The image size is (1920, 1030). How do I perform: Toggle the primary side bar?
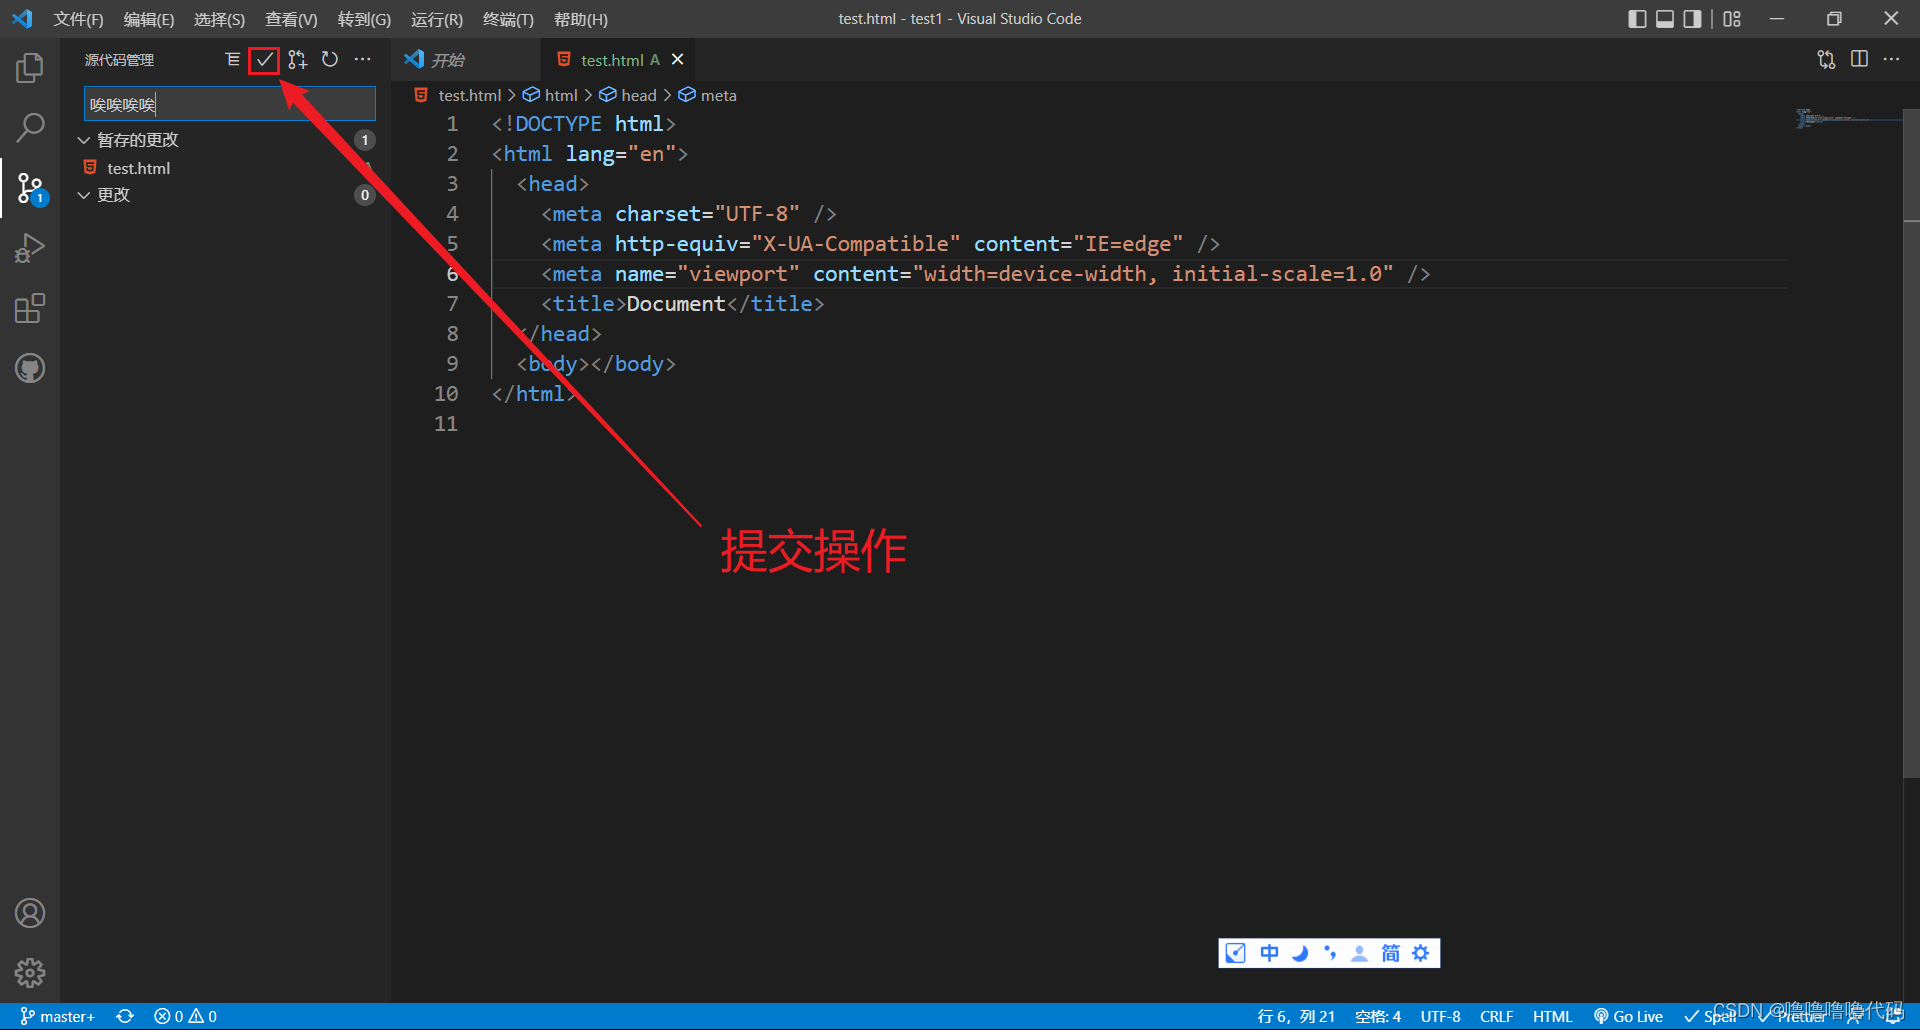coord(1637,19)
